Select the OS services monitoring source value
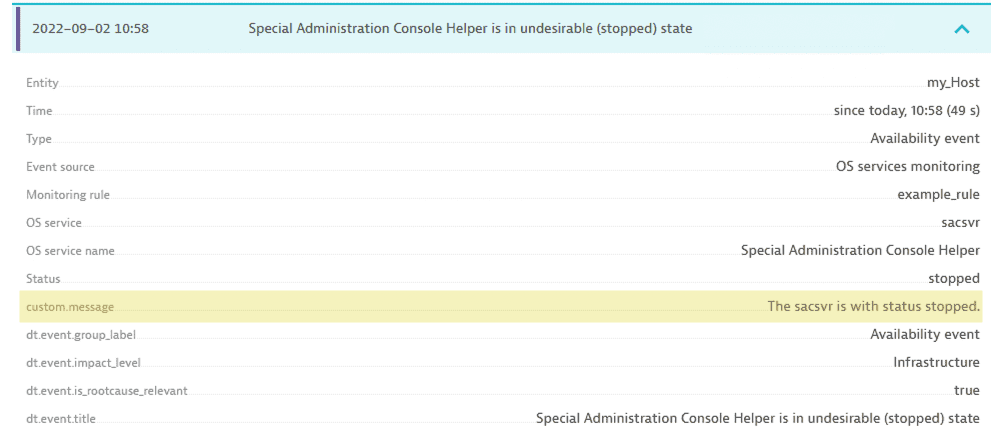This screenshot has width=991, height=440. pos(907,167)
